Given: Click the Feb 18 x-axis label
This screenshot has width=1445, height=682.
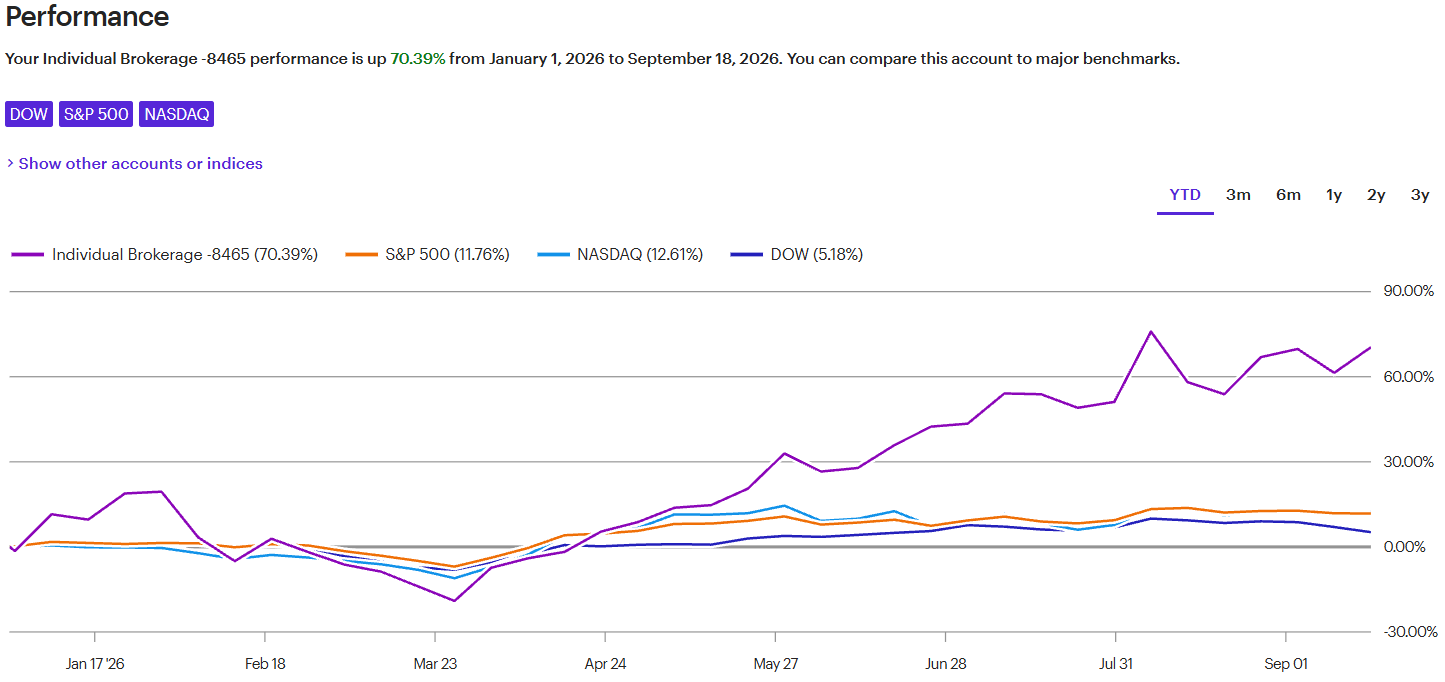Looking at the screenshot, I should coord(265,663).
